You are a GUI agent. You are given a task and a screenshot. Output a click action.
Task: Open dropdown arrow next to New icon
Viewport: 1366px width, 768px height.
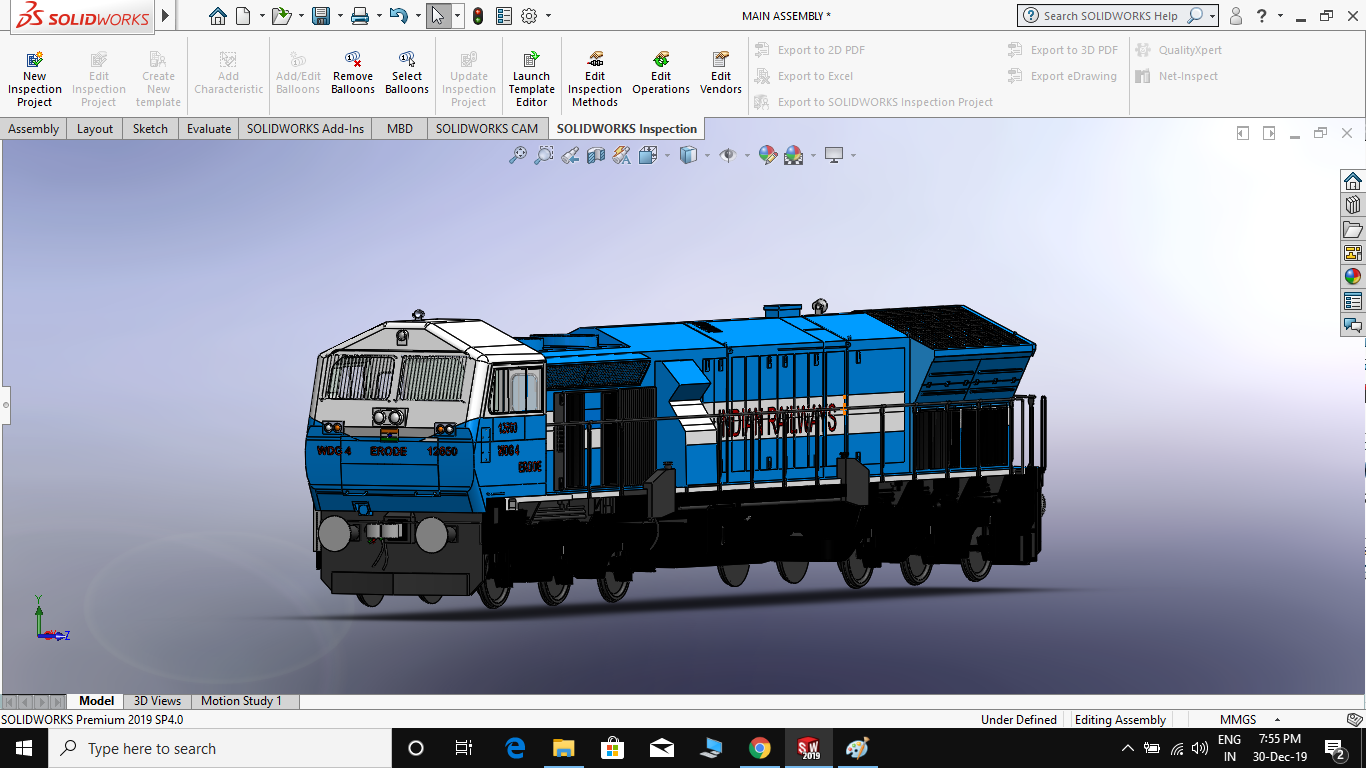(x=262, y=16)
